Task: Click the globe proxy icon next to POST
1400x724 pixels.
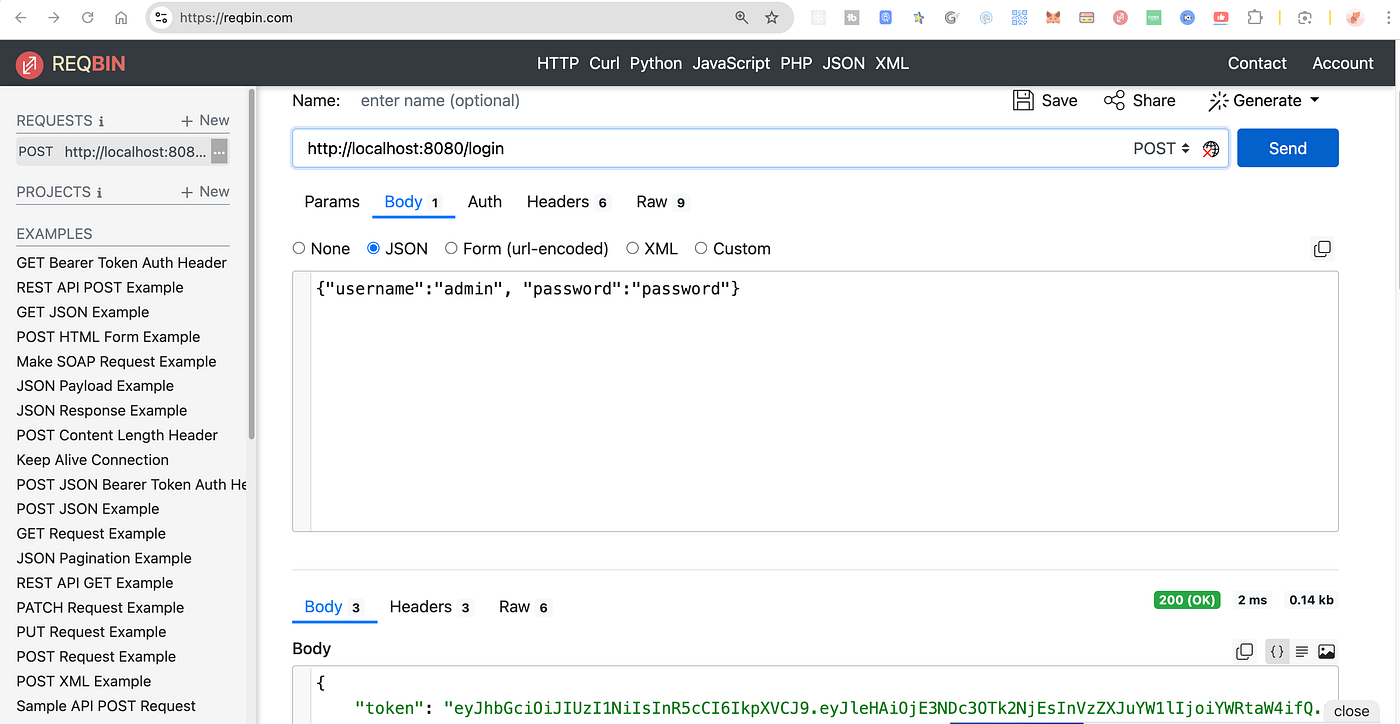Action: point(1210,147)
